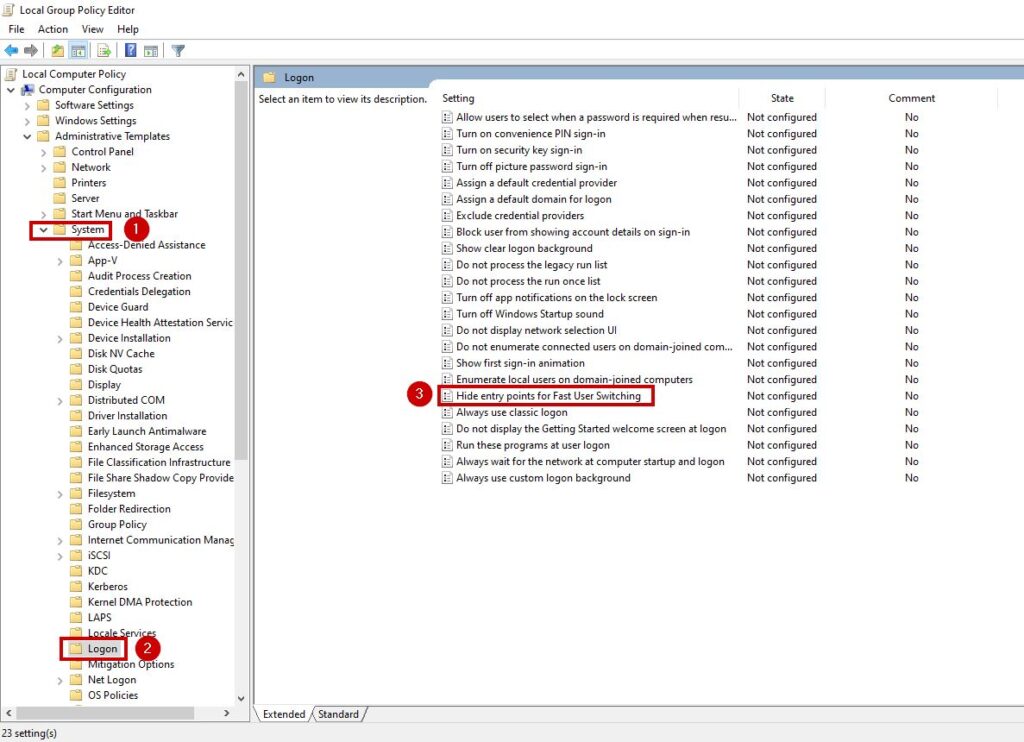Select Do not process the run once list
This screenshot has width=1024, height=742.
pyautogui.click(x=528, y=281)
